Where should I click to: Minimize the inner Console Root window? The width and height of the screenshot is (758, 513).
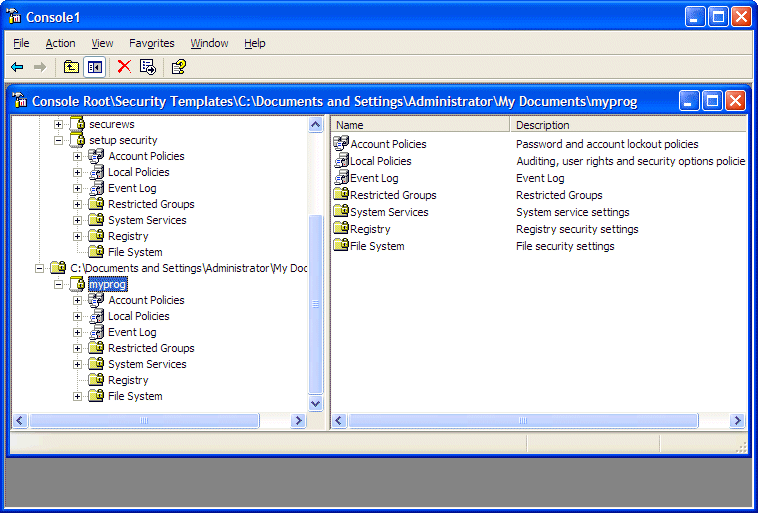pos(689,101)
